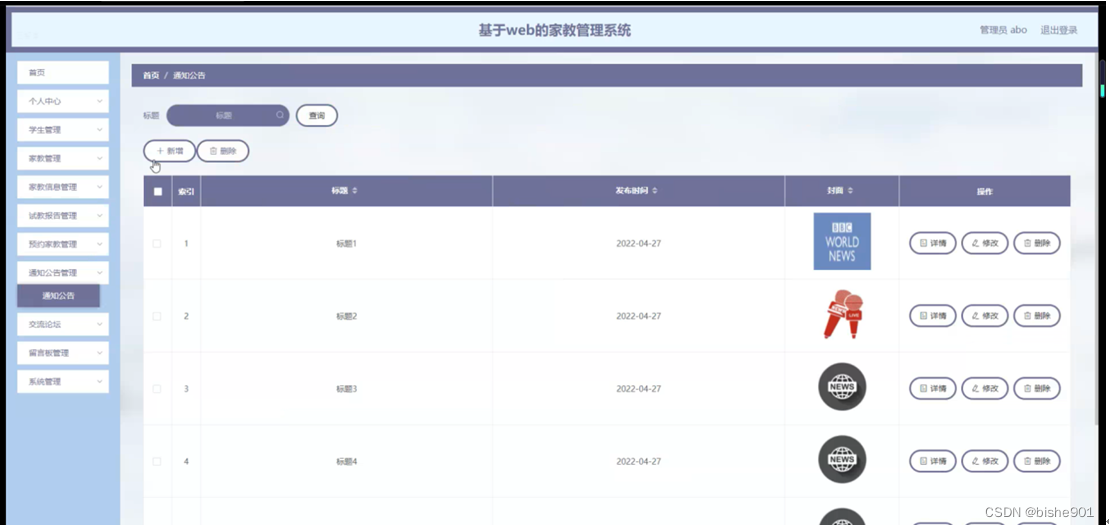Click 删除 for 标题2 row

[1037, 315]
